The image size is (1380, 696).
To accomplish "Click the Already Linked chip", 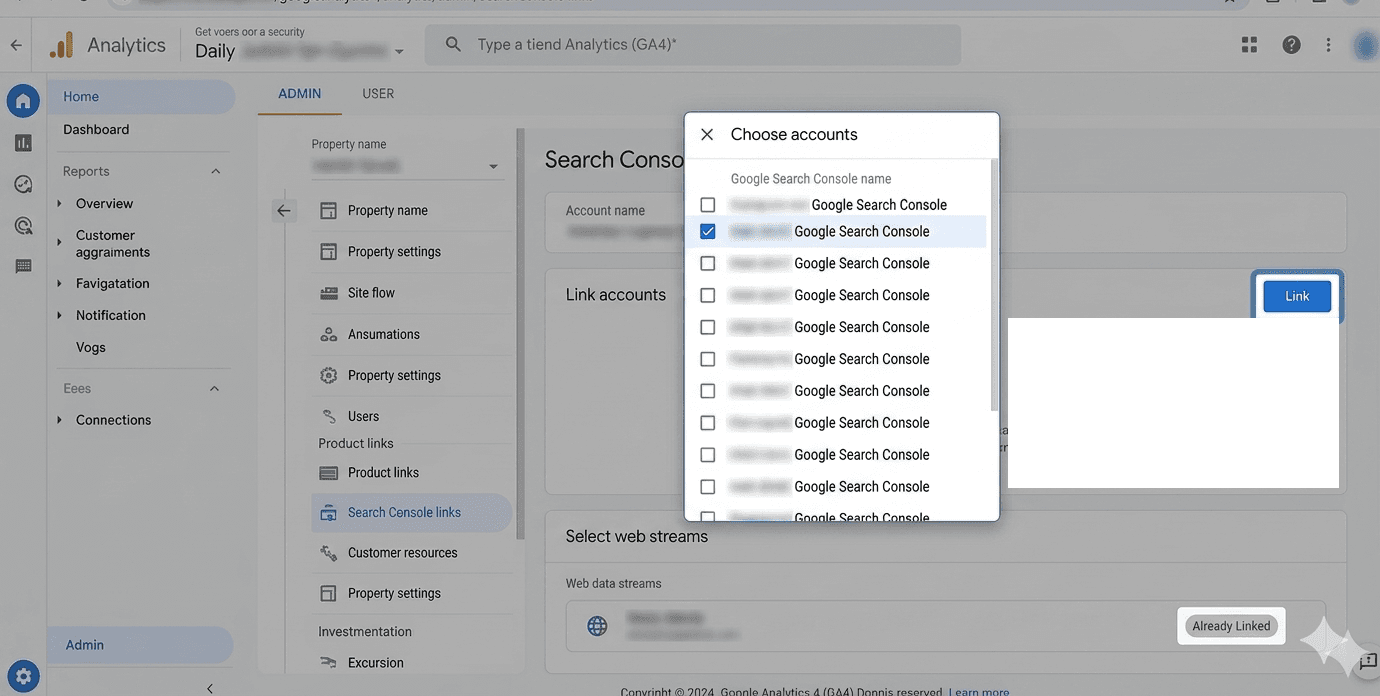I will tap(1231, 626).
